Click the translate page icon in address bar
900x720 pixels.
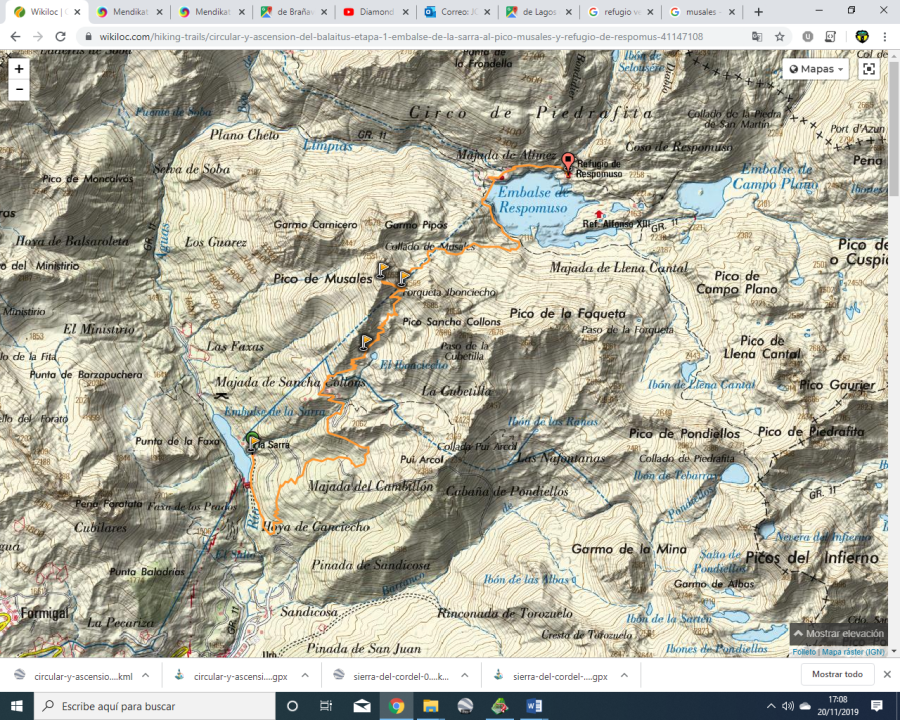tap(755, 36)
